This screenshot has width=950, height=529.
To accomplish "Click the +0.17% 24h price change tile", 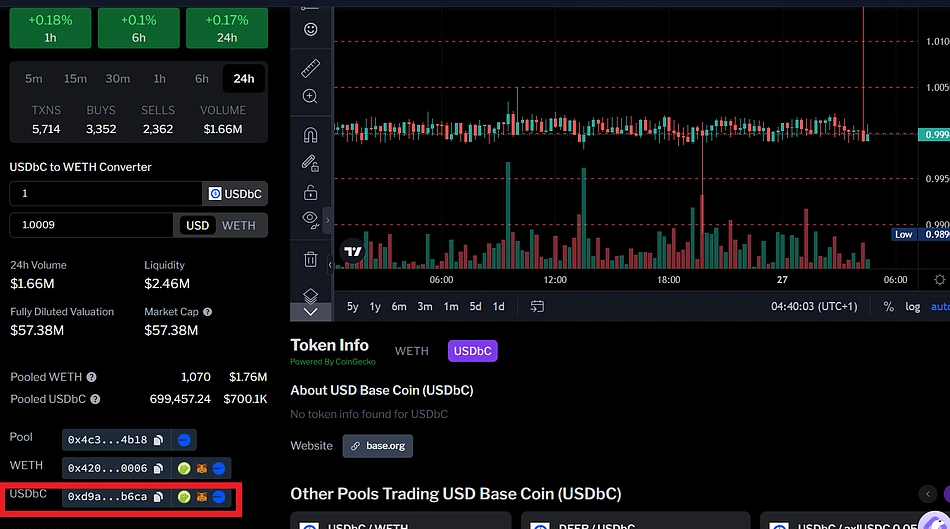I will (x=227, y=28).
